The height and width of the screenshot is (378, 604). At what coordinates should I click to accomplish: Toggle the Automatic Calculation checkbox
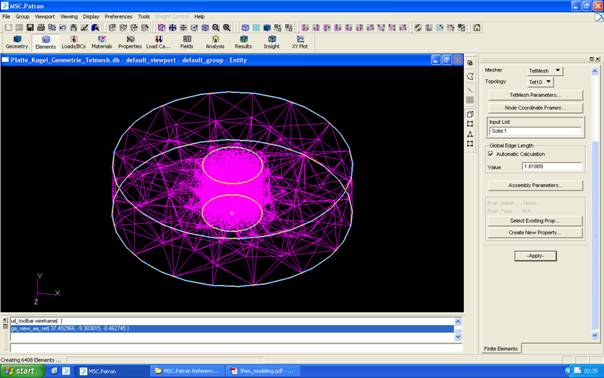pyautogui.click(x=491, y=154)
